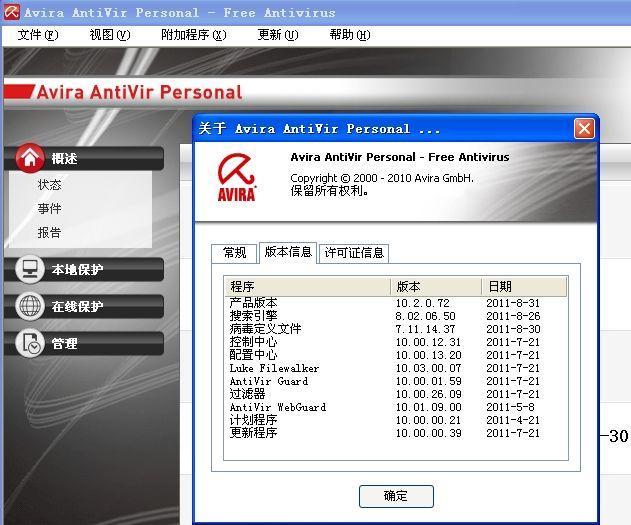Open the 更新(U) menu
The width and height of the screenshot is (631, 525).
click(277, 34)
